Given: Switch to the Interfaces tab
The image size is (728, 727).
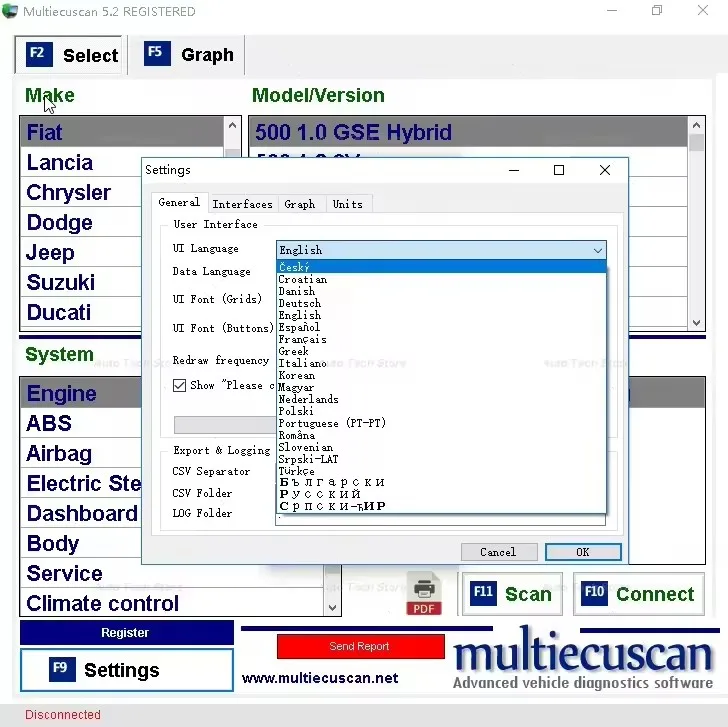Looking at the screenshot, I should point(242,204).
